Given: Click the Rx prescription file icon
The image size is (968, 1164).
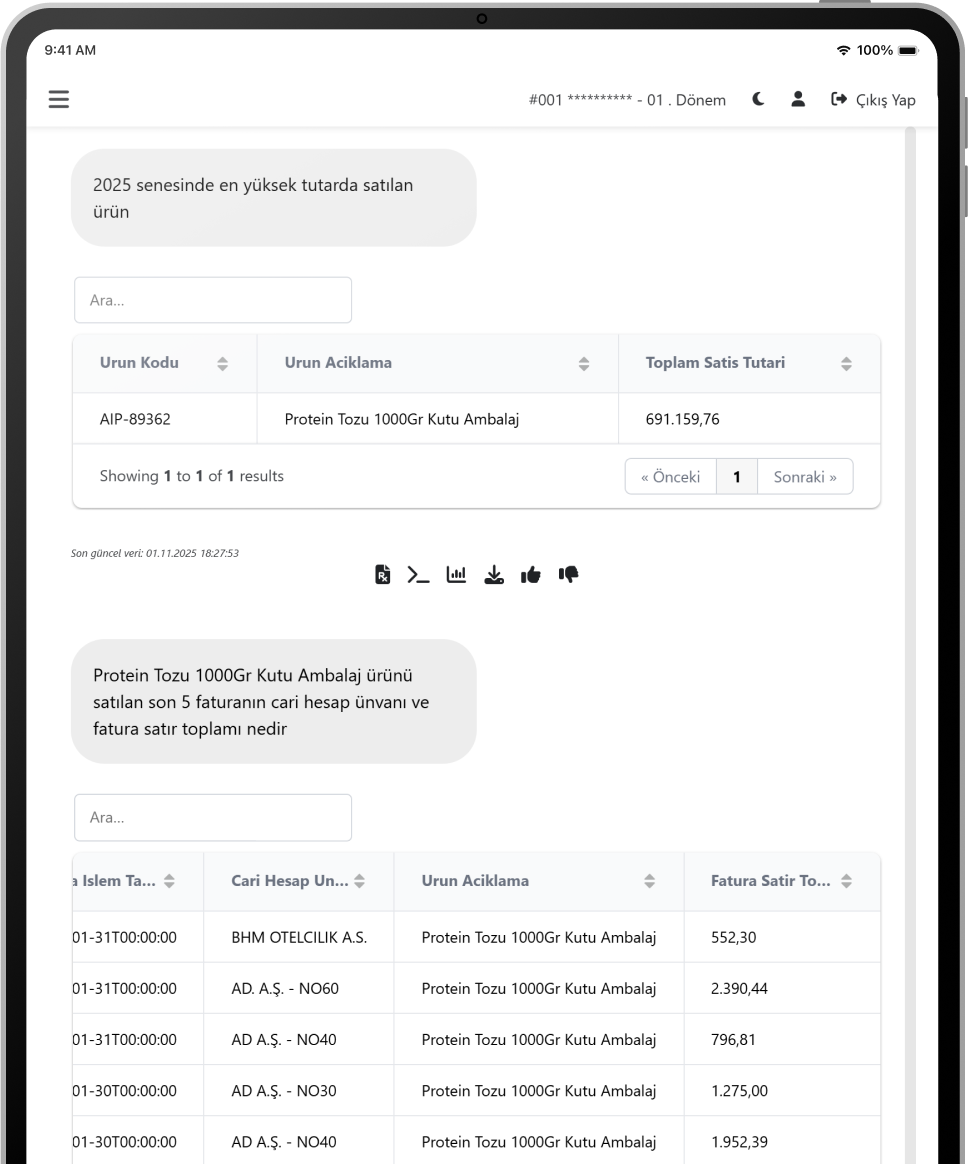Looking at the screenshot, I should [x=382, y=574].
